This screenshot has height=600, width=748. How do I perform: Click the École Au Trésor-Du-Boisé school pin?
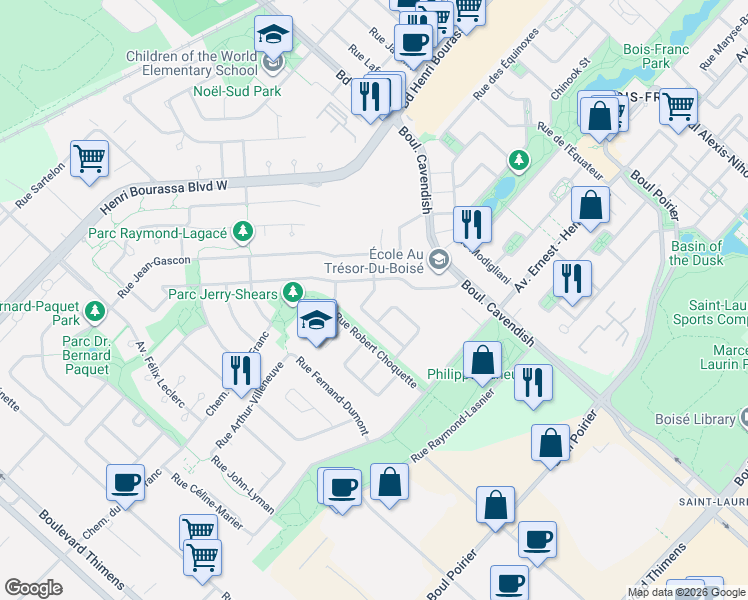pos(439,260)
